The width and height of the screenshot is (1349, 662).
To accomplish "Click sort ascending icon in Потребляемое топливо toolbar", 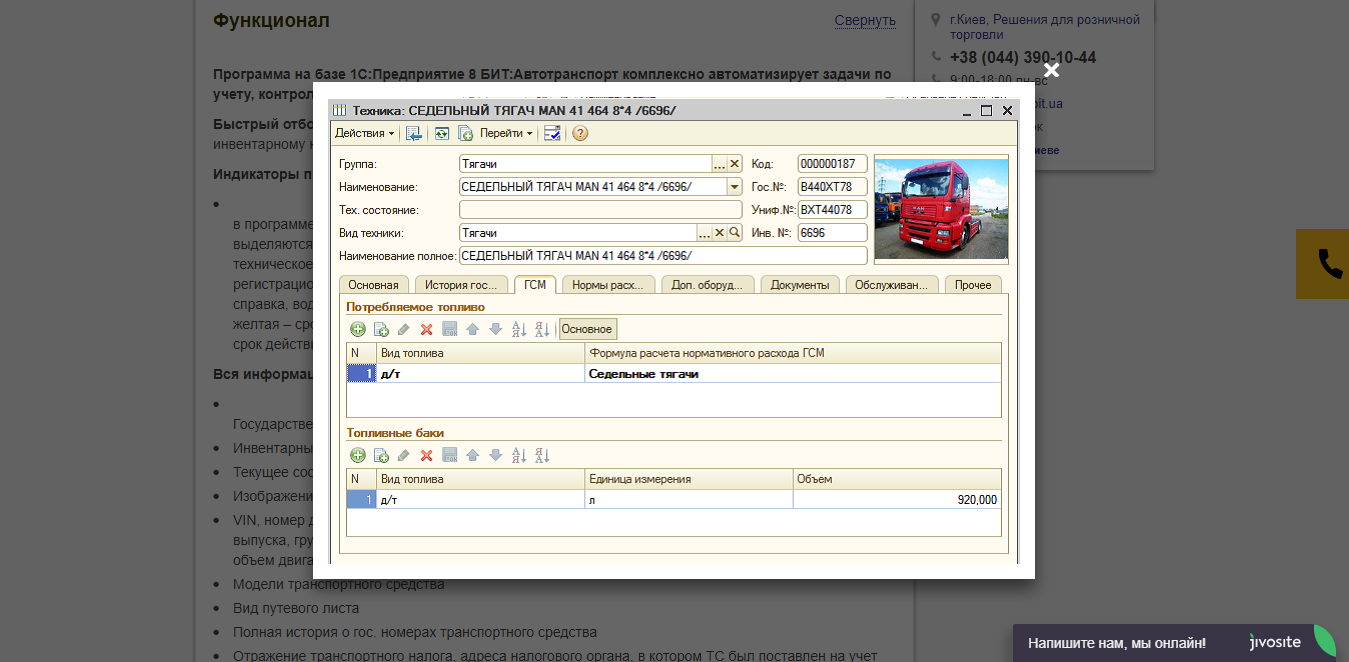I will tap(519, 329).
